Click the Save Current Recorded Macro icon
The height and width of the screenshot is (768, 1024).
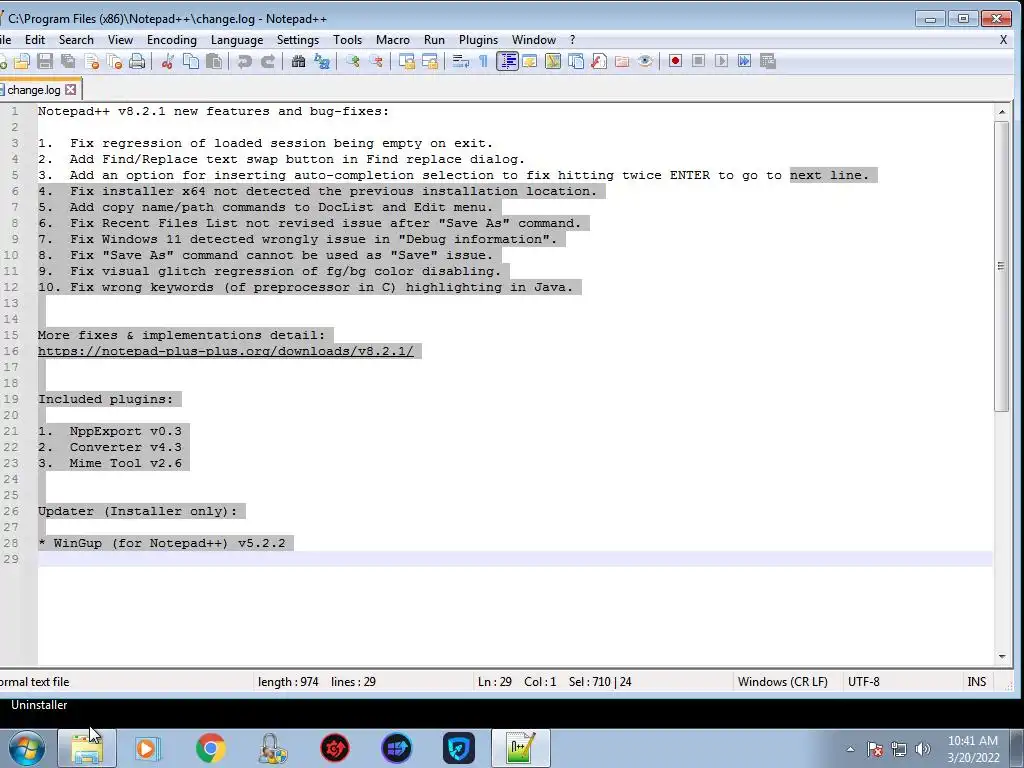point(768,61)
